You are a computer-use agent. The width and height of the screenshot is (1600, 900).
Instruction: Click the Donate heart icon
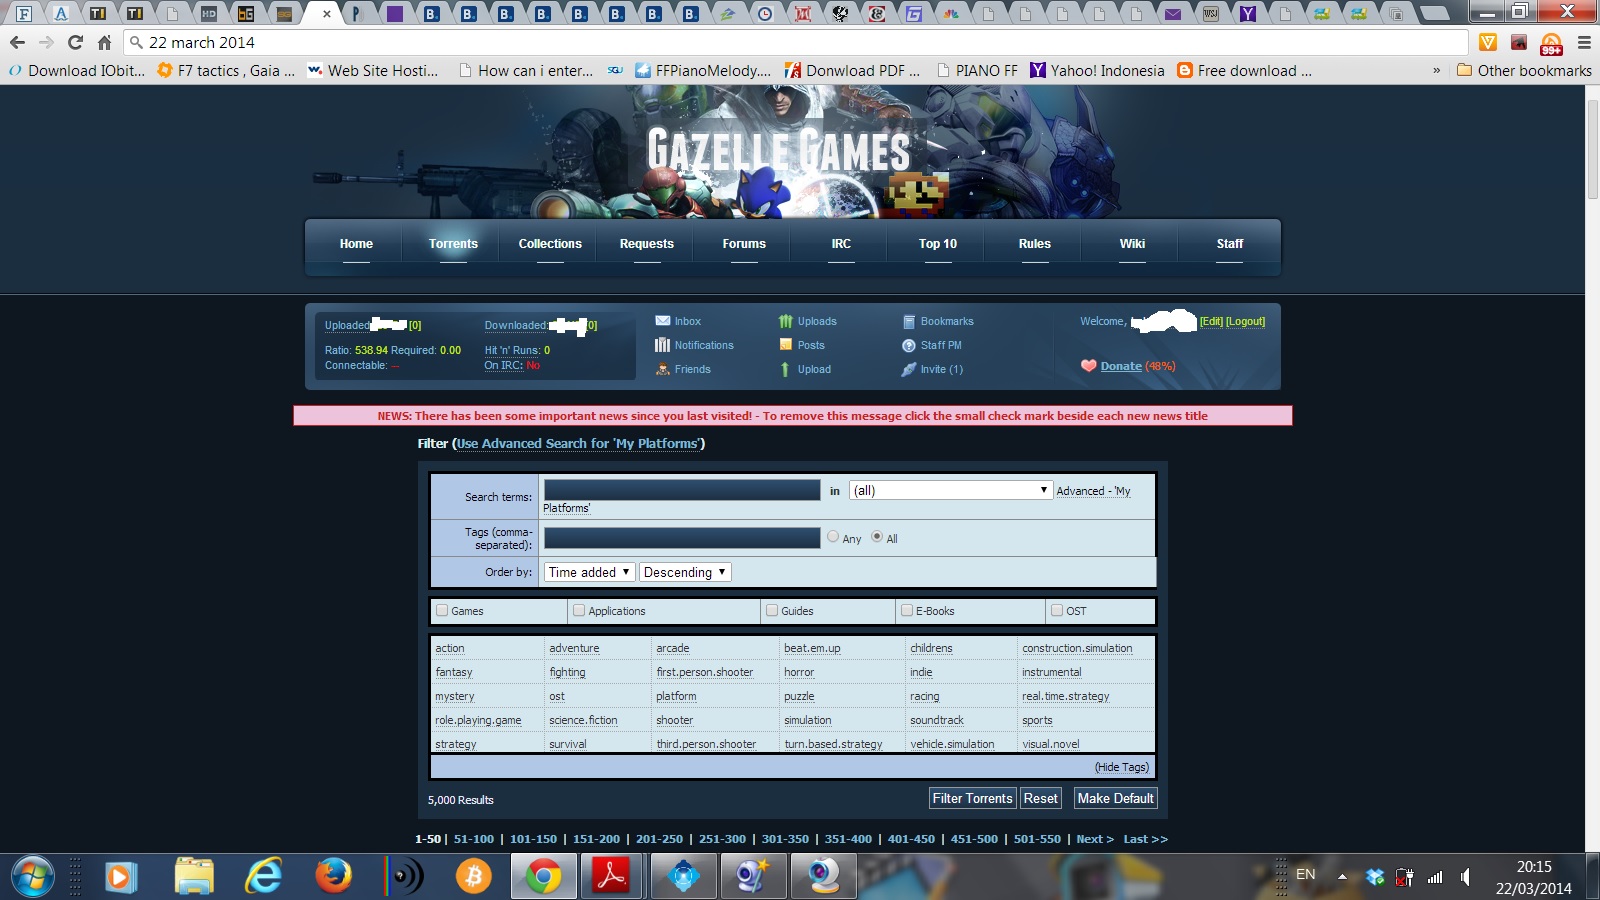click(x=1089, y=366)
